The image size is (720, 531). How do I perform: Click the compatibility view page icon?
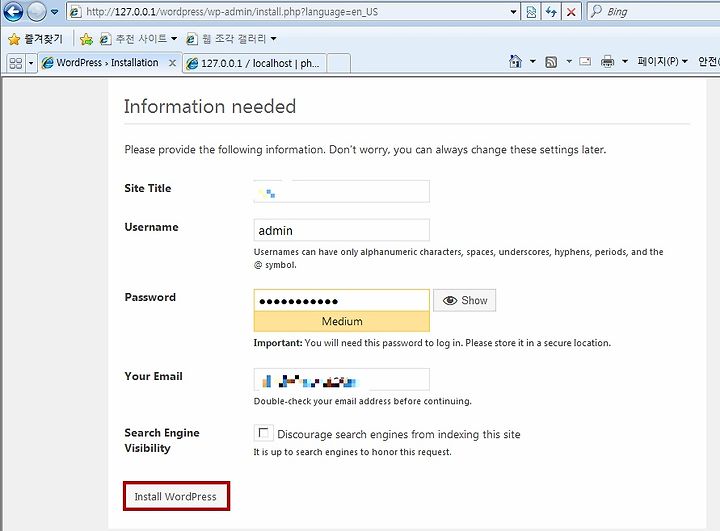[x=531, y=12]
